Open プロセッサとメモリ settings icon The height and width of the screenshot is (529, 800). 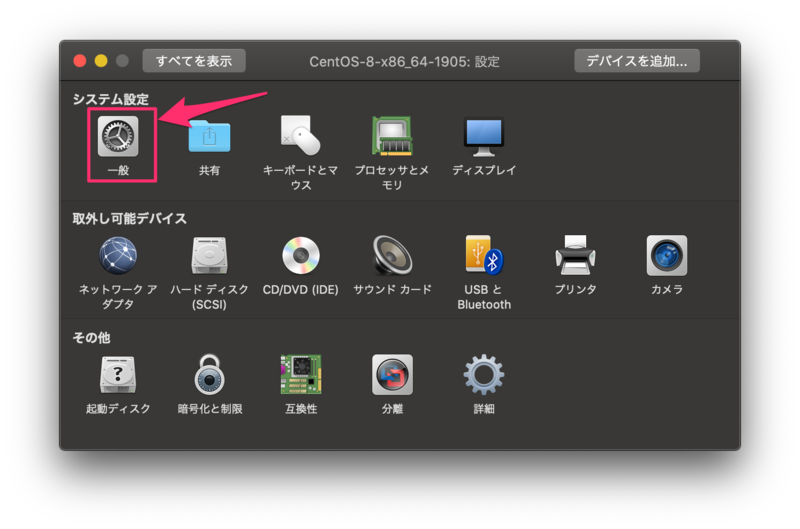(392, 136)
